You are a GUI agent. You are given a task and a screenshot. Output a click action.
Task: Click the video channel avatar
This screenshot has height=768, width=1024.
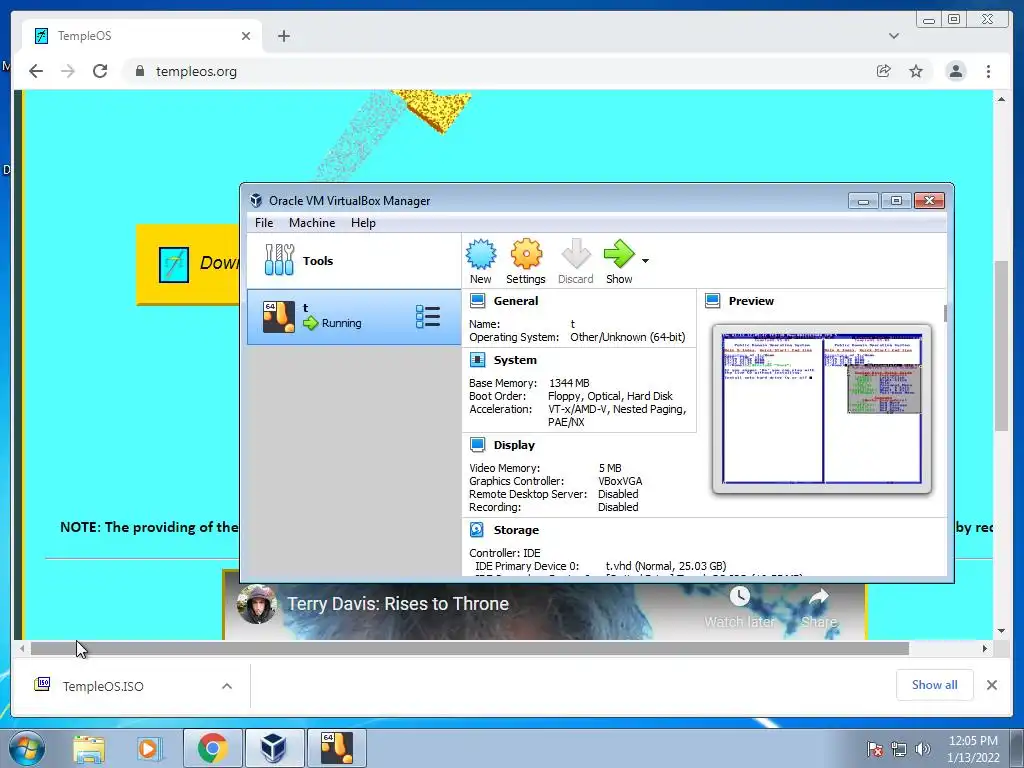pyautogui.click(x=257, y=604)
